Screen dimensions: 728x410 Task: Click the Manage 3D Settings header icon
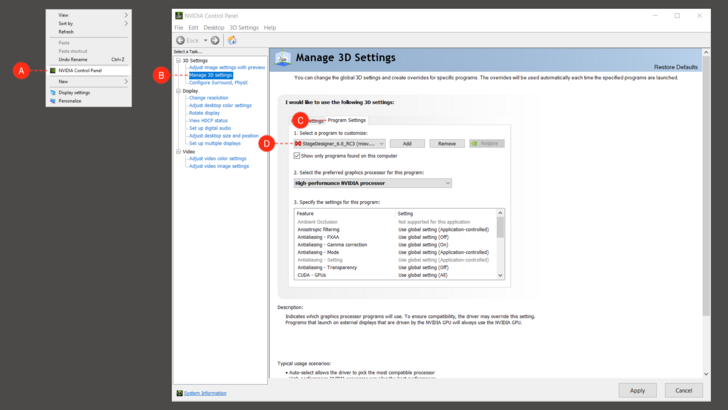click(282, 59)
